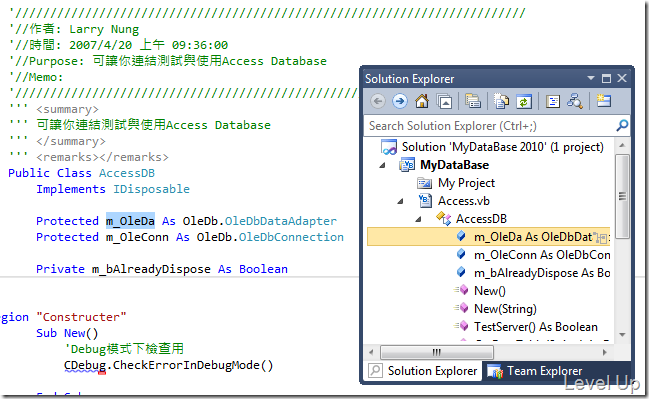Select the AccessDB class label
Screen dimensions: 649x399
tap(481, 219)
